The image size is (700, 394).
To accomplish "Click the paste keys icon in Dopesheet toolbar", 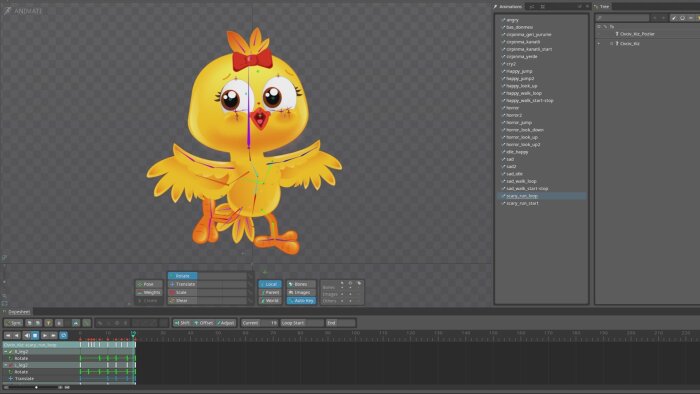I will point(38,323).
